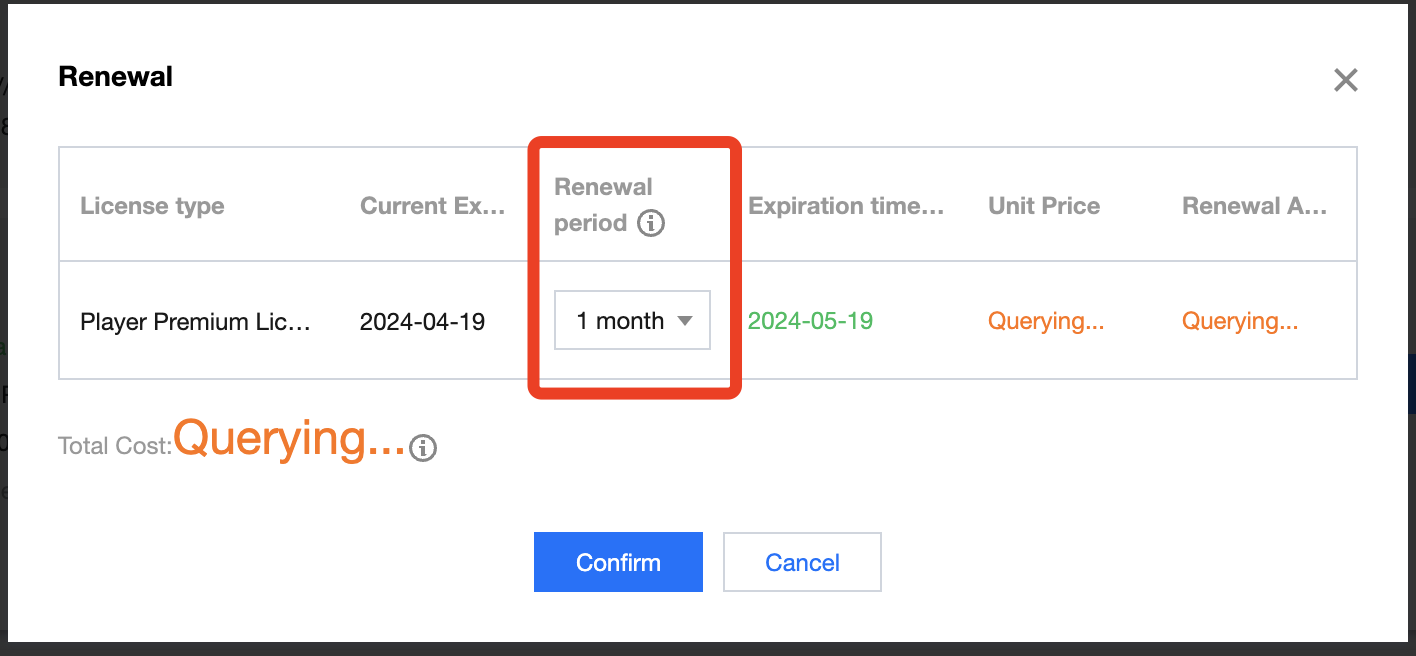This screenshot has height=656, width=1416.
Task: Click the Total Cost label
Action: pos(114,446)
